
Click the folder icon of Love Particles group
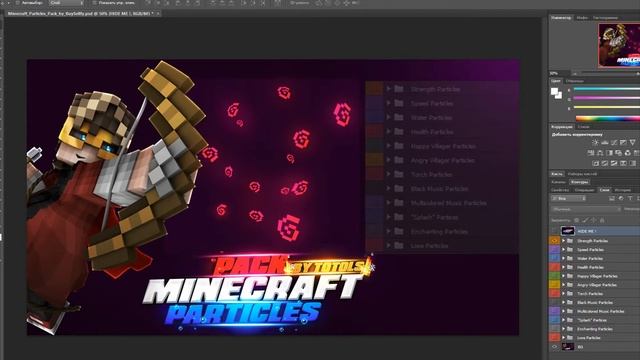[570, 338]
